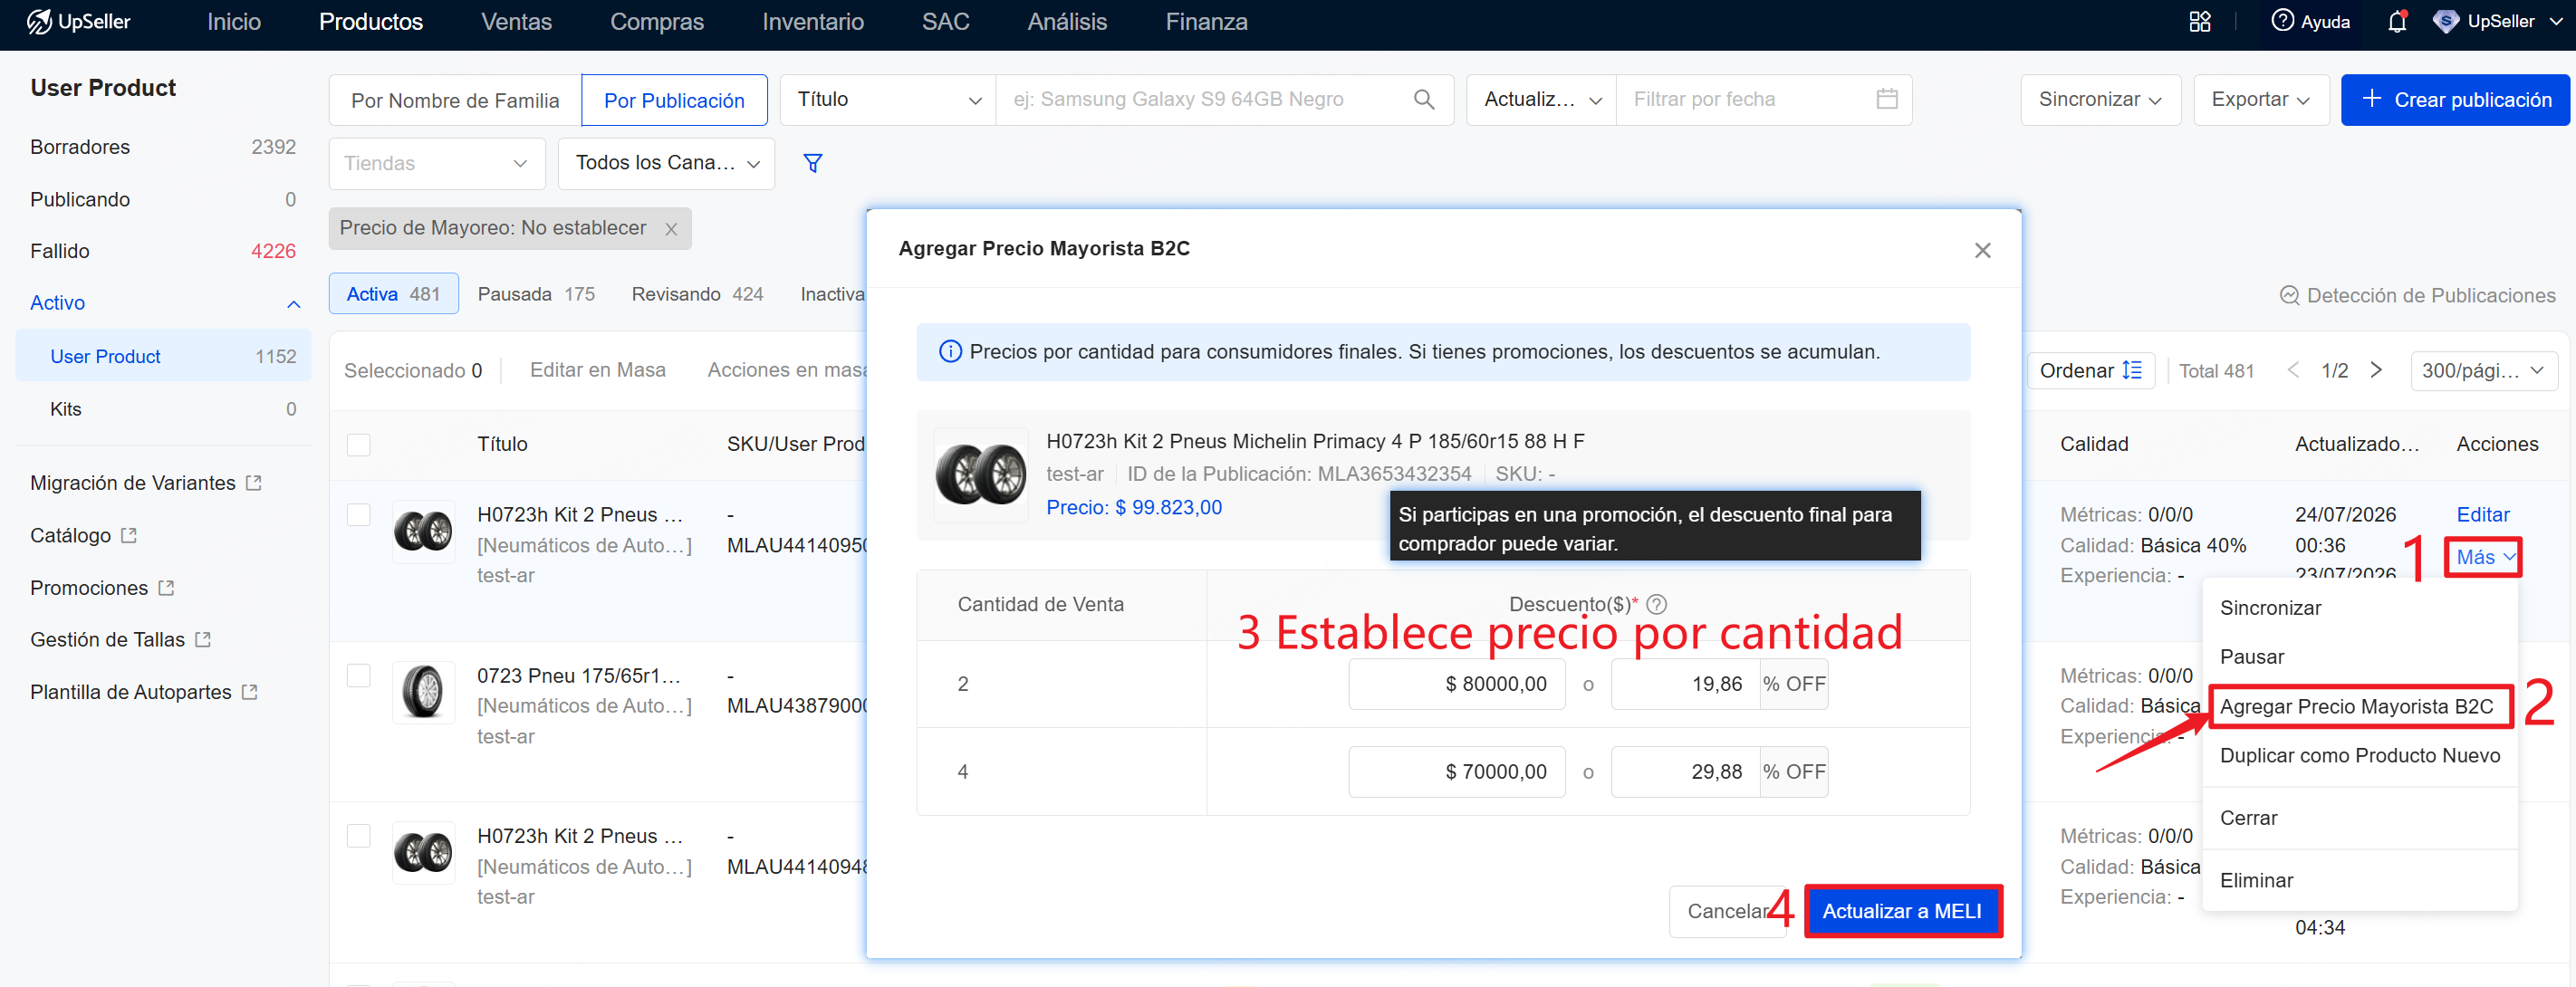Open the Finanza top menu
Viewport: 2576px width, 987px height.
pos(1206,21)
